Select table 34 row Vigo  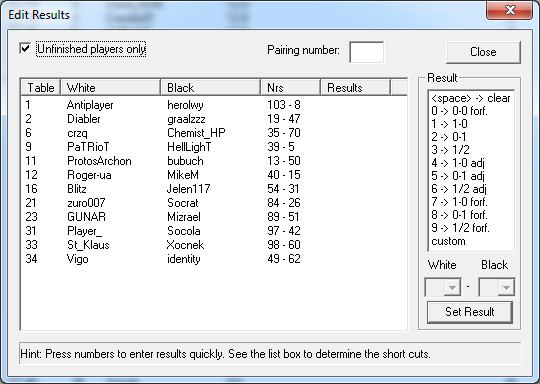(214, 259)
